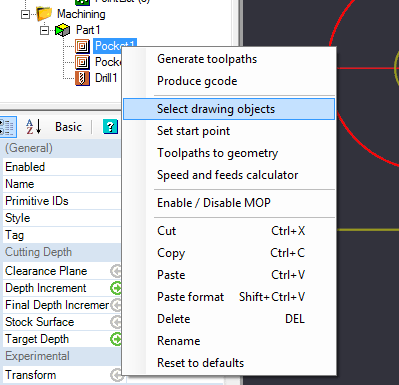Click the Machining folder icon
The width and height of the screenshot is (399, 385).
(x=44, y=14)
